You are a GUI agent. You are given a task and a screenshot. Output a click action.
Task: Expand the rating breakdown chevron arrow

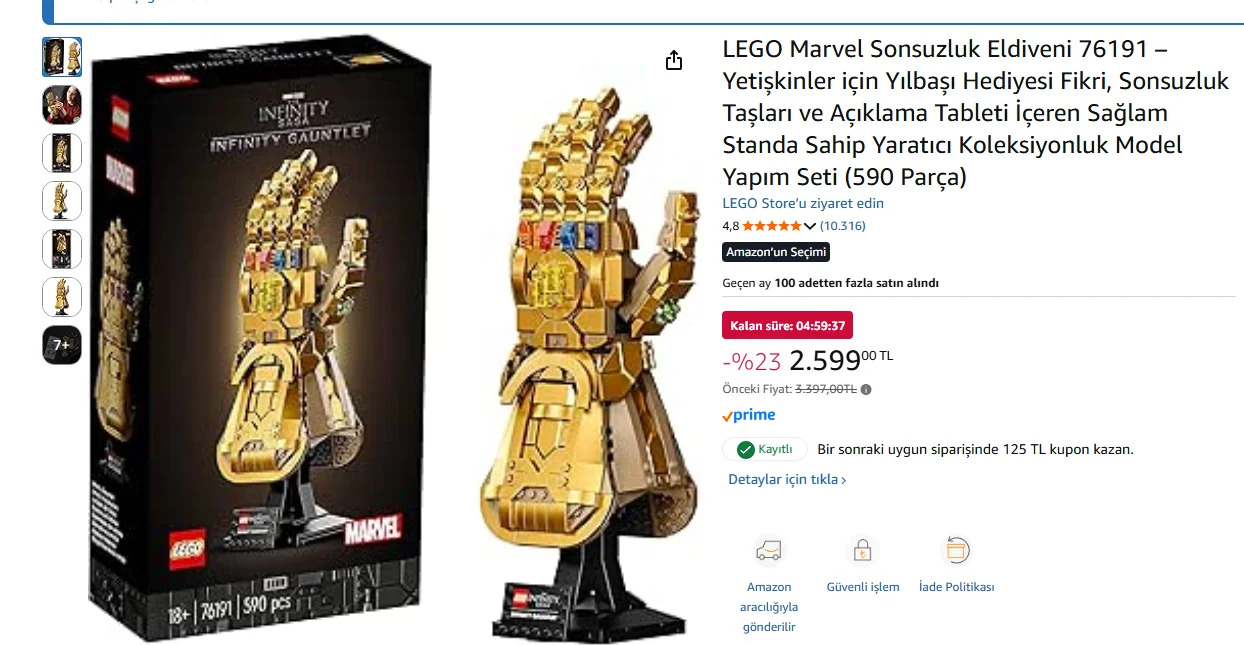[x=810, y=226]
